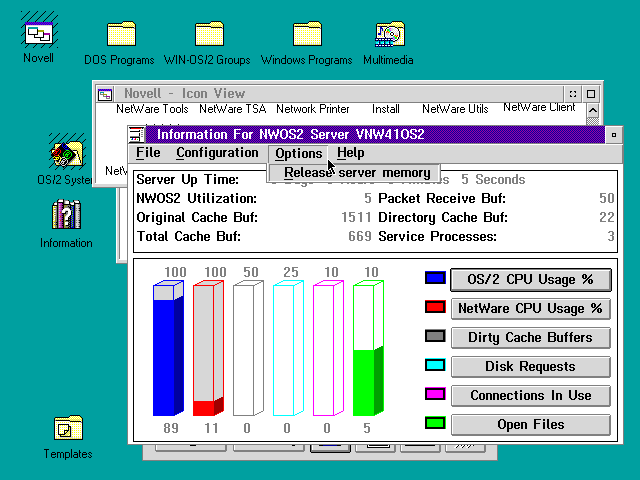Click the Original Cache Buf value 1511
The image size is (640, 480).
click(356, 217)
